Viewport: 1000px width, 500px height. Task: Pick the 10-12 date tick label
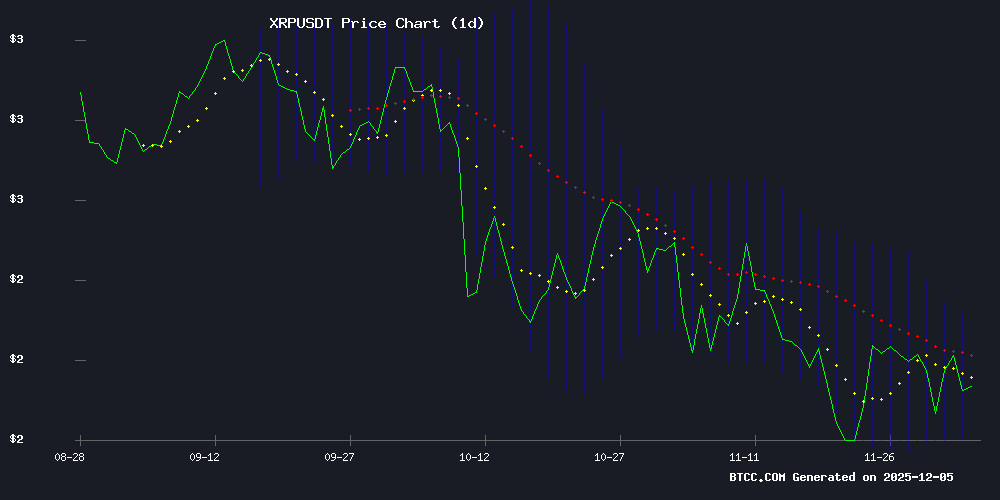(474, 456)
